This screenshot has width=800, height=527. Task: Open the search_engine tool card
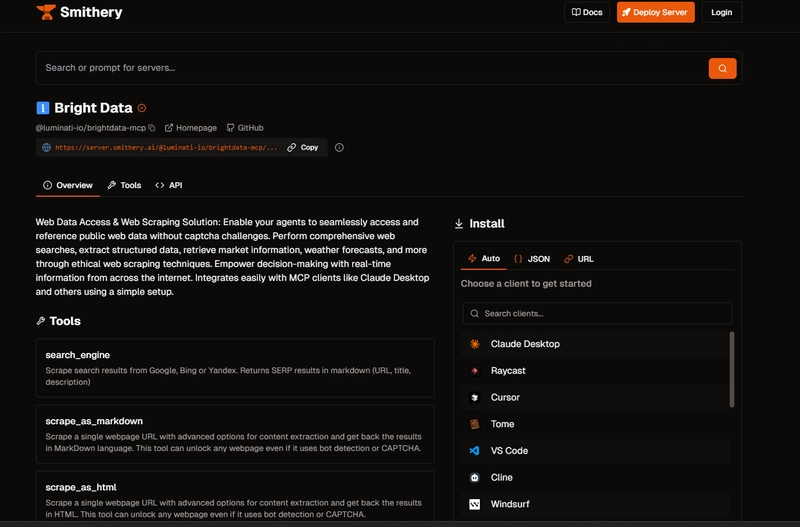tap(235, 368)
